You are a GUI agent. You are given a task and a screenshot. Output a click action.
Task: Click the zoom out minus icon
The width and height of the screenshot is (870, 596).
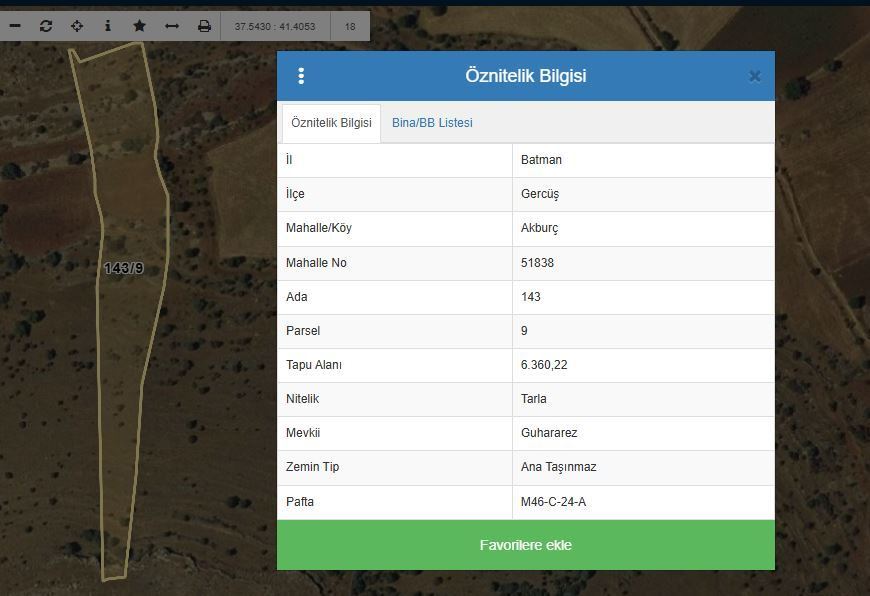click(x=15, y=26)
